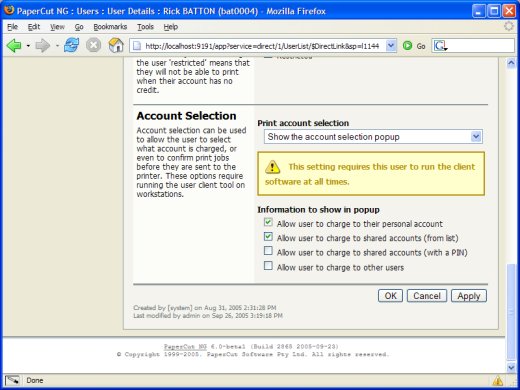Click the 'Information to show in popup' label
Image resolution: width=520 pixels, height=390 pixels.
(318, 210)
